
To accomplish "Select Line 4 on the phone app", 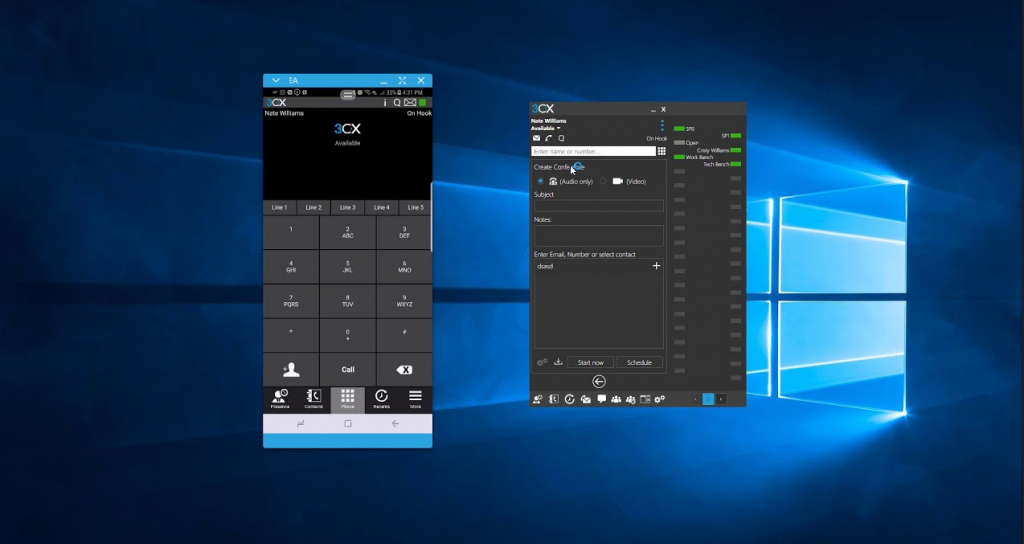I will coord(381,207).
